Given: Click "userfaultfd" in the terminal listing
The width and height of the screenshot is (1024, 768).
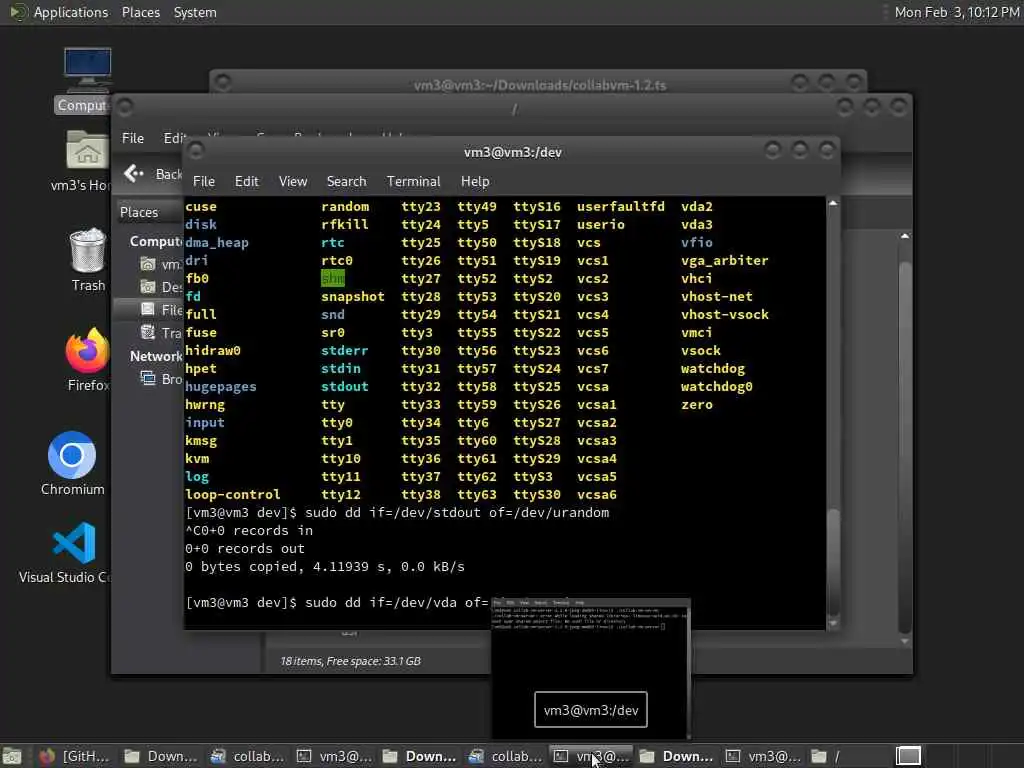Looking at the screenshot, I should pyautogui.click(x=620, y=206).
